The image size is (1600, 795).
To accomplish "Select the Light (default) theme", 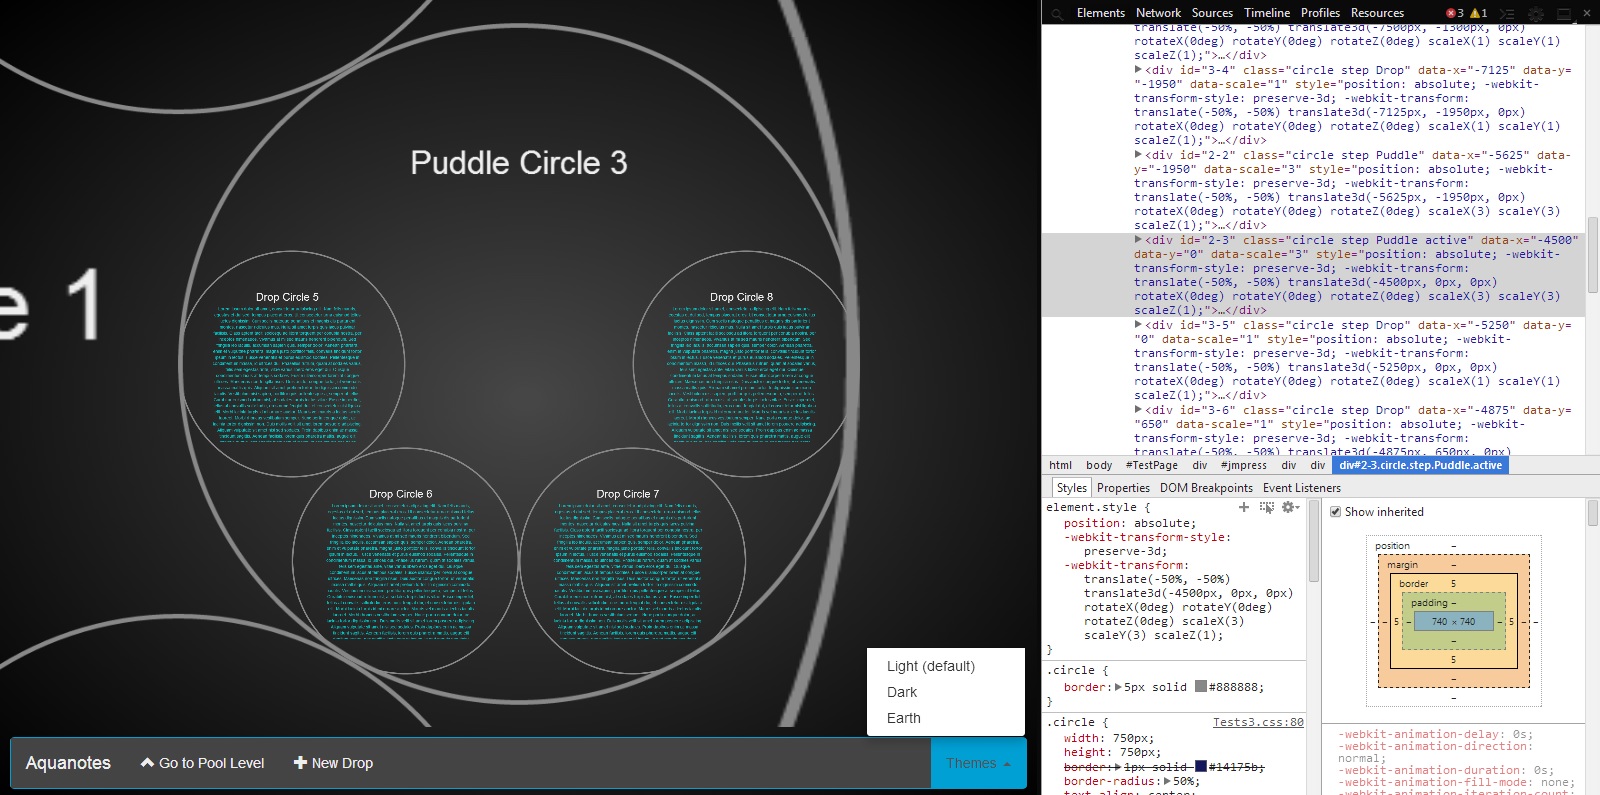I will (930, 666).
